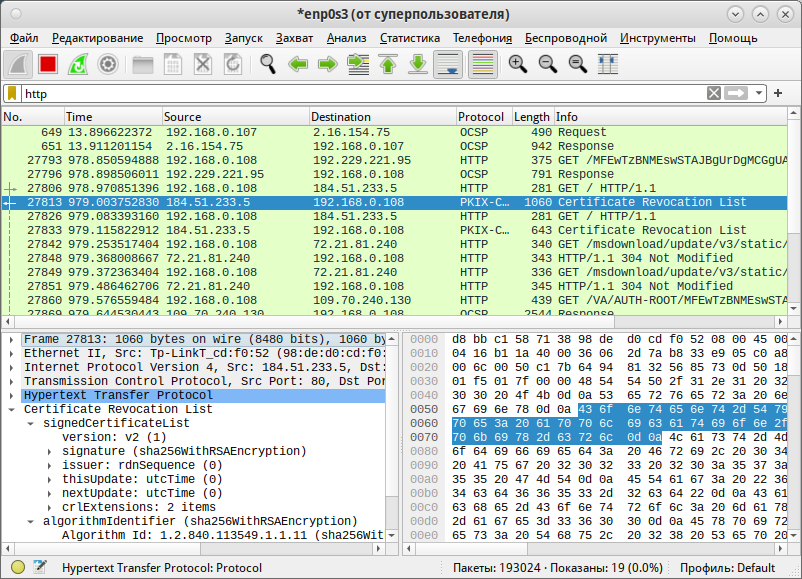Open capture options gear icon
Image resolution: width=802 pixels, height=579 pixels.
108,64
